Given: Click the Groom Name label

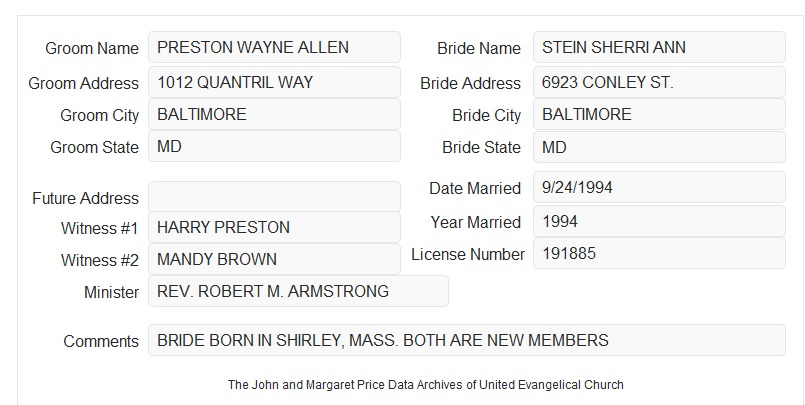Looking at the screenshot, I should [x=92, y=48].
